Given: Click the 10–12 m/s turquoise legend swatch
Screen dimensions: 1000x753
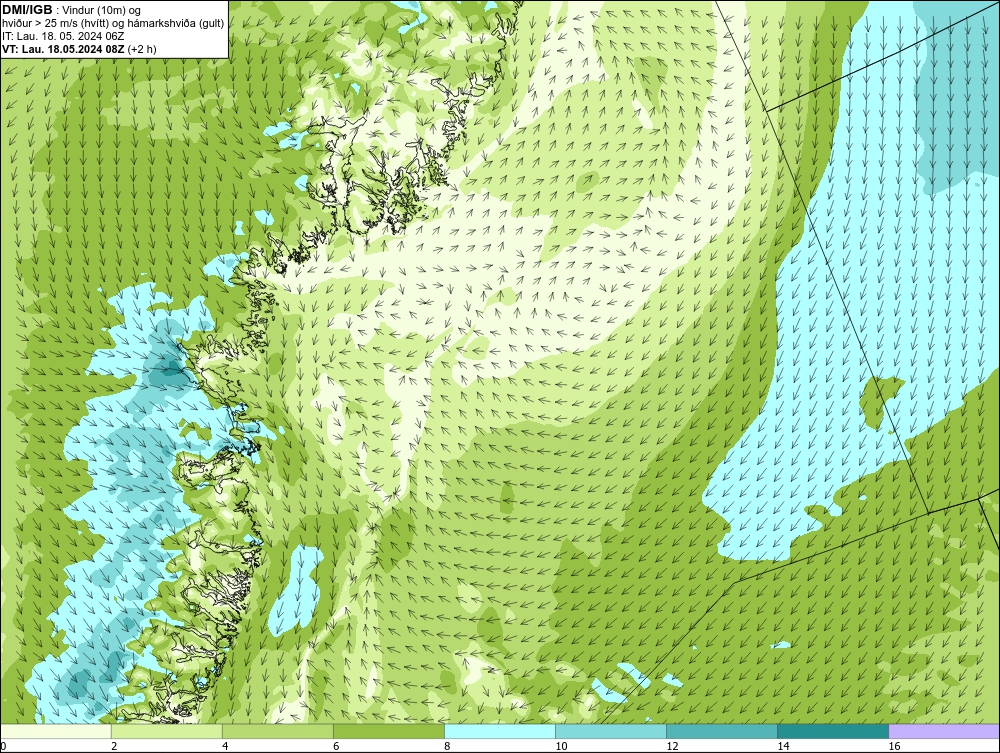Looking at the screenshot, I should tap(610, 731).
